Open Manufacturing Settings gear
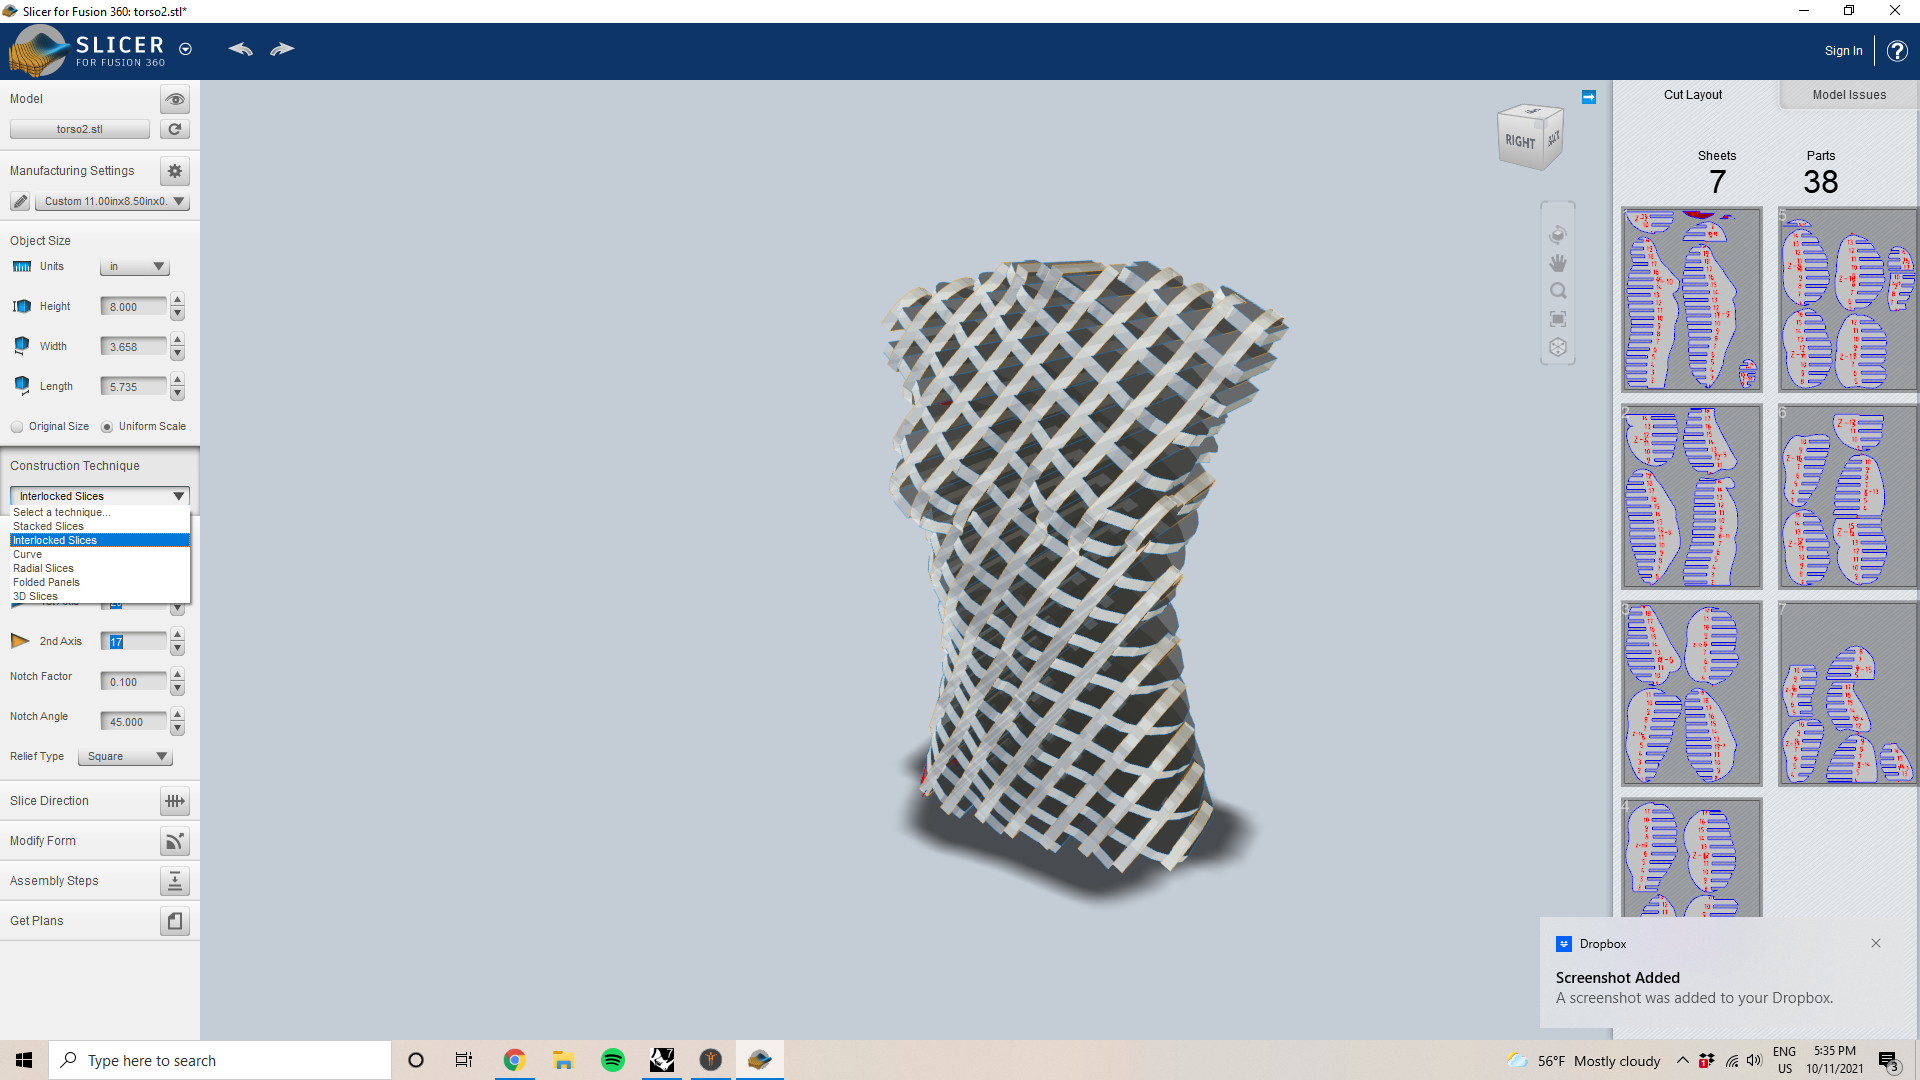Viewport: 1920px width, 1080px height. [175, 171]
